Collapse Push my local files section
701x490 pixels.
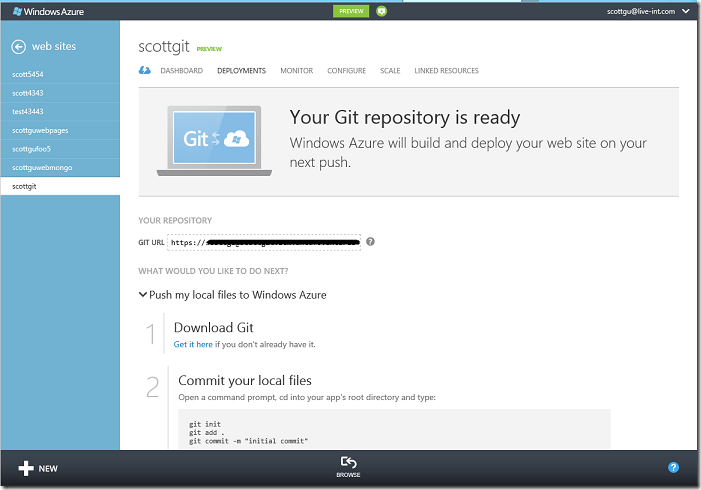click(143, 295)
